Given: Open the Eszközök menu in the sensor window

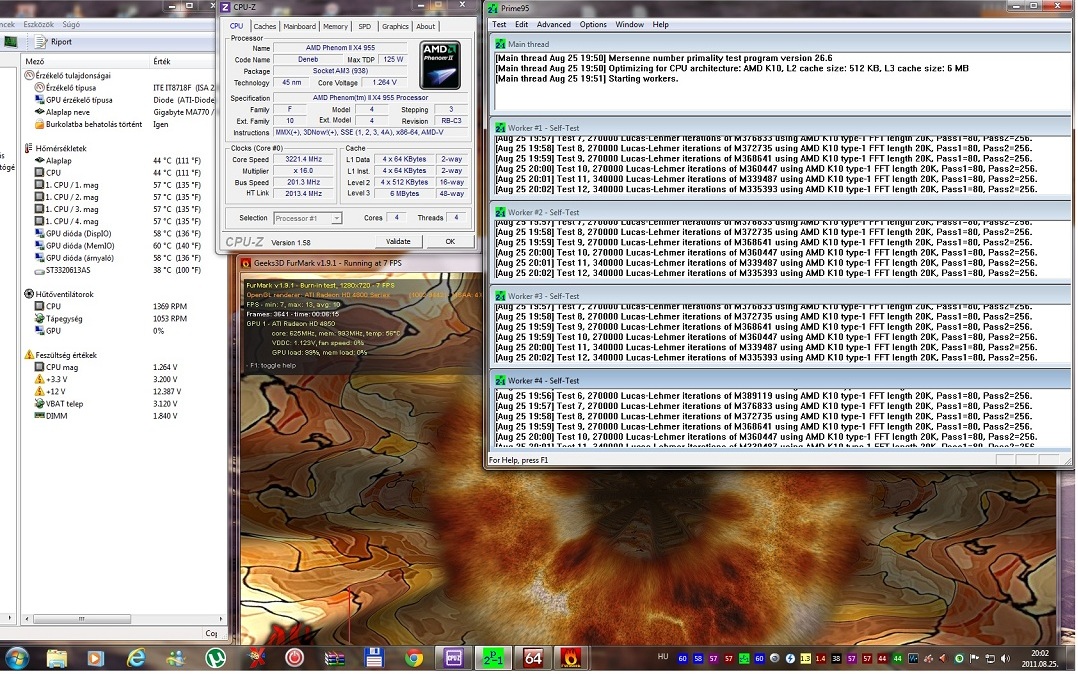Looking at the screenshot, I should pos(38,24).
